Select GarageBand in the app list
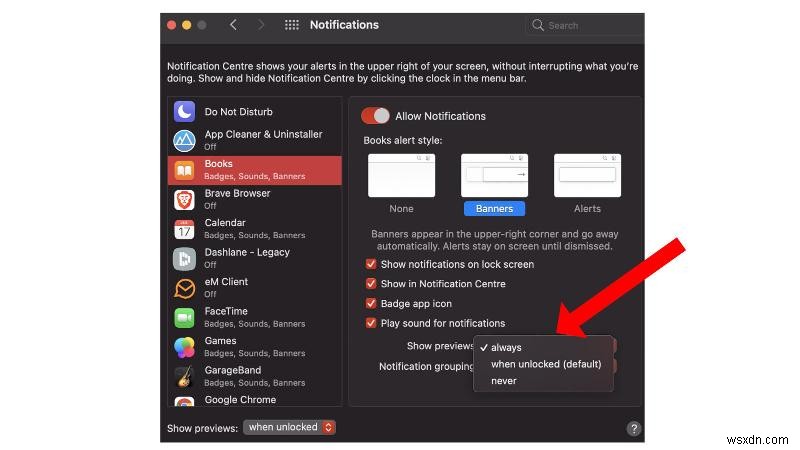Image resolution: width=800 pixels, height=450 pixels. 255,377
